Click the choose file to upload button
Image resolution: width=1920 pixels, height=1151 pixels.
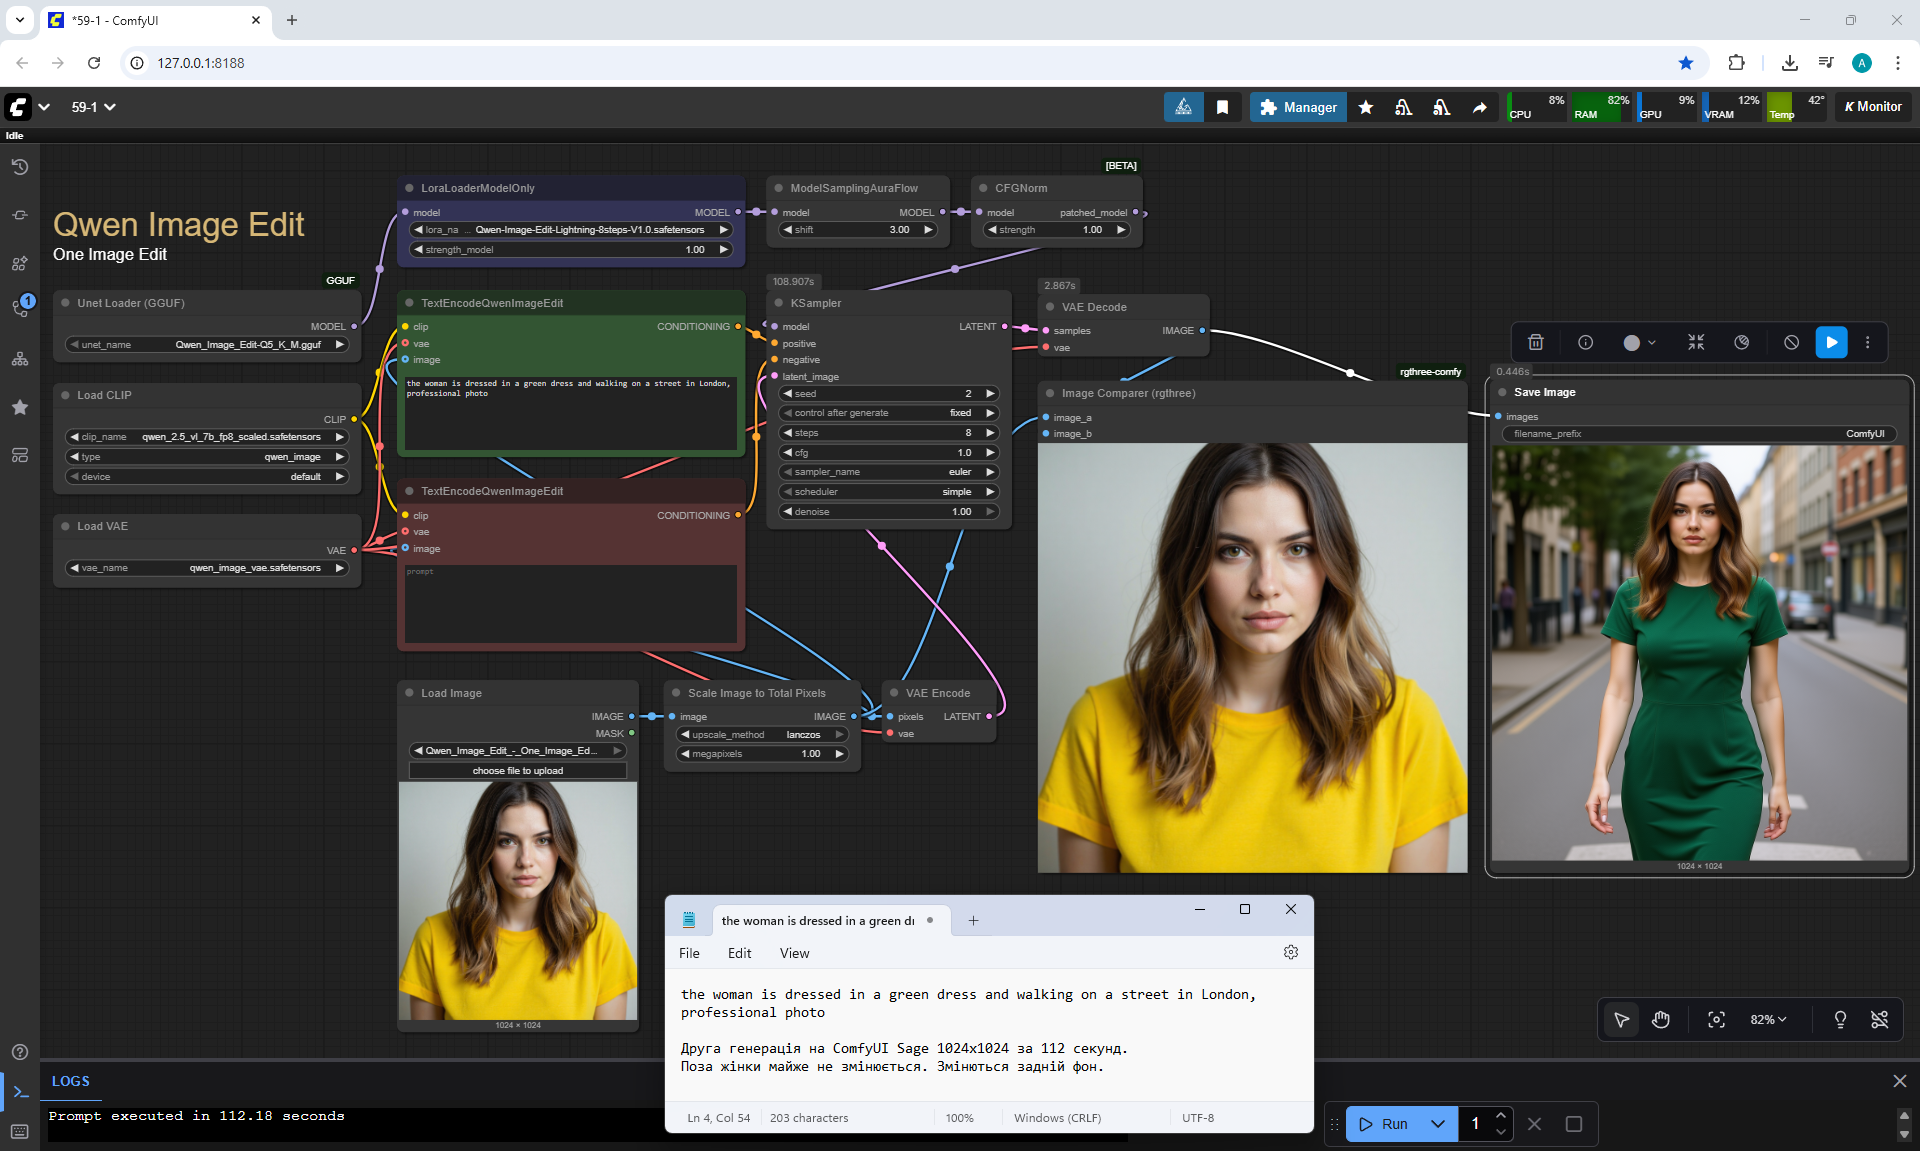tap(517, 771)
